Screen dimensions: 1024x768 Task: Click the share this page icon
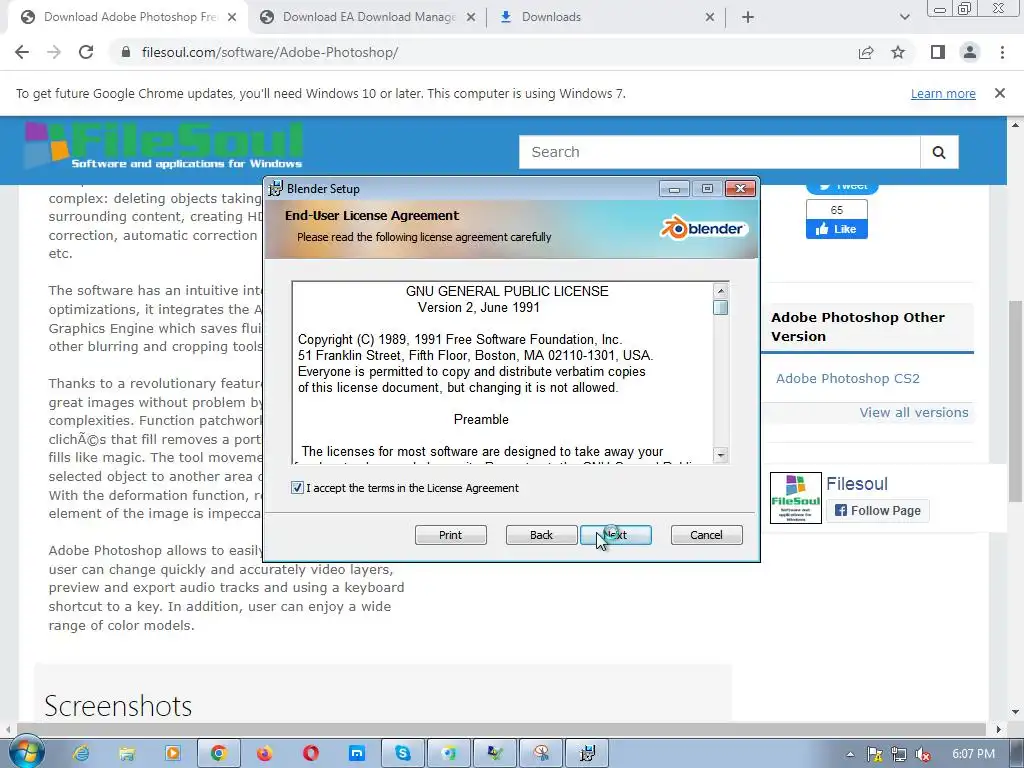click(866, 52)
